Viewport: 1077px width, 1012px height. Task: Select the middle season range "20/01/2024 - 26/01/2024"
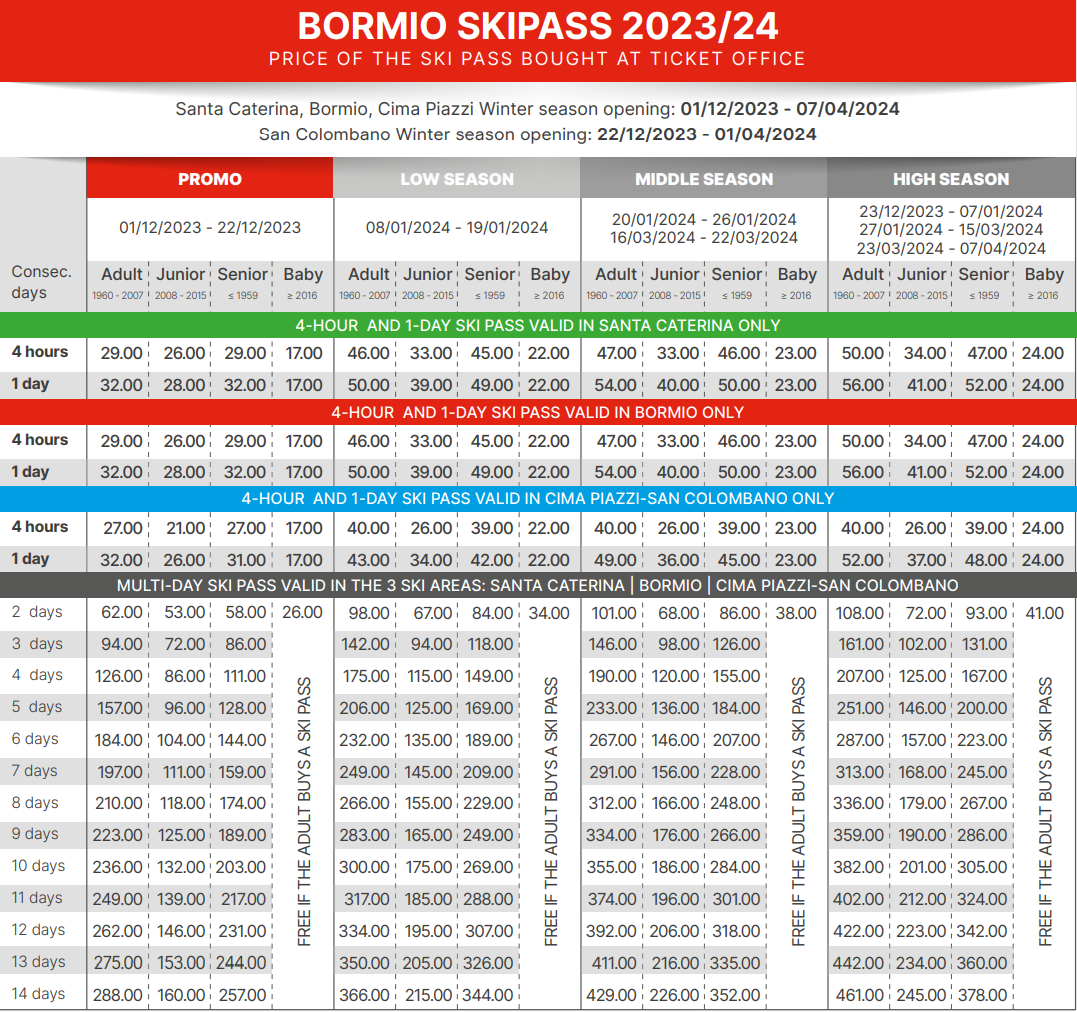point(704,219)
